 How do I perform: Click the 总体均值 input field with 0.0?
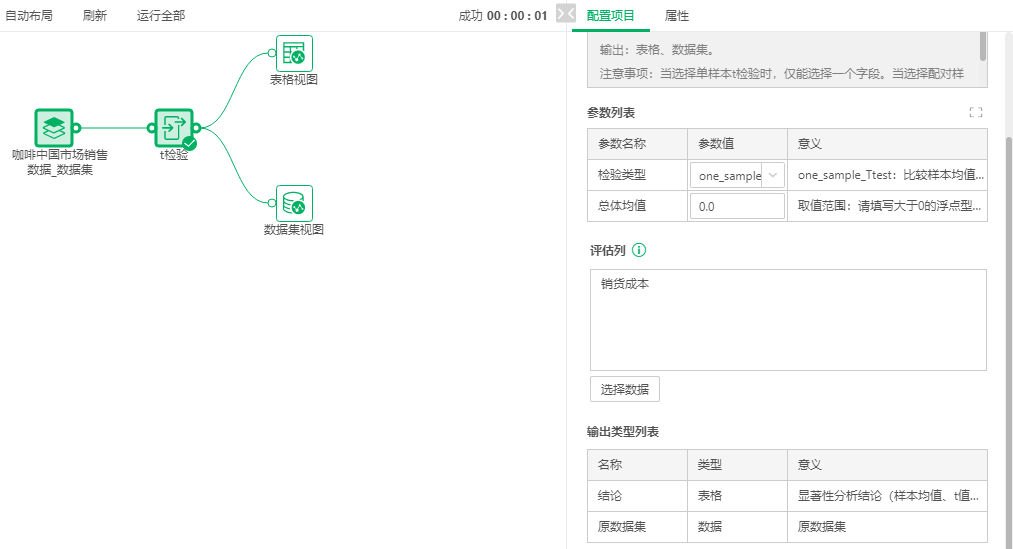737,206
